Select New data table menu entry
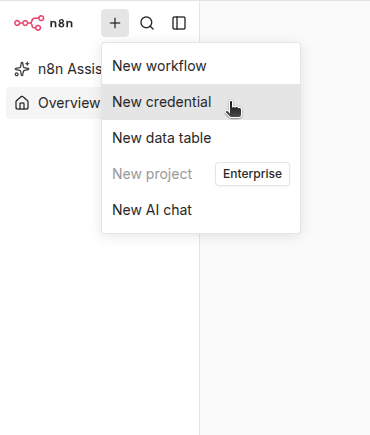Screen dimensions: 370x435 [201, 138]
